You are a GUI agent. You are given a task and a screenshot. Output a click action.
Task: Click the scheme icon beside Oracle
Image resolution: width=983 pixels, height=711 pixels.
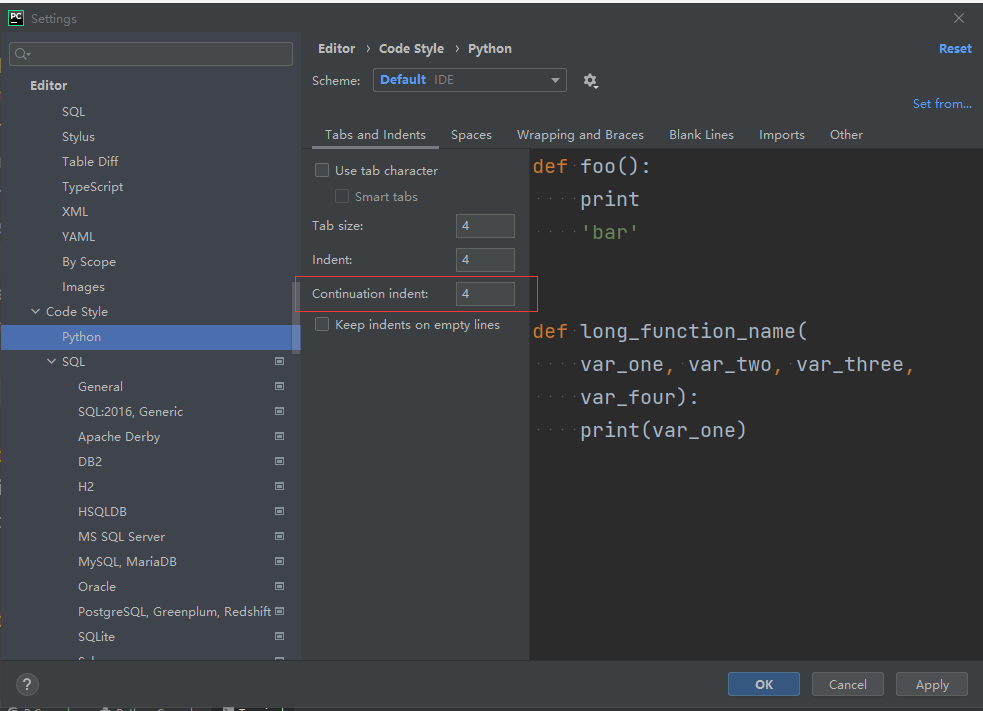(x=280, y=586)
